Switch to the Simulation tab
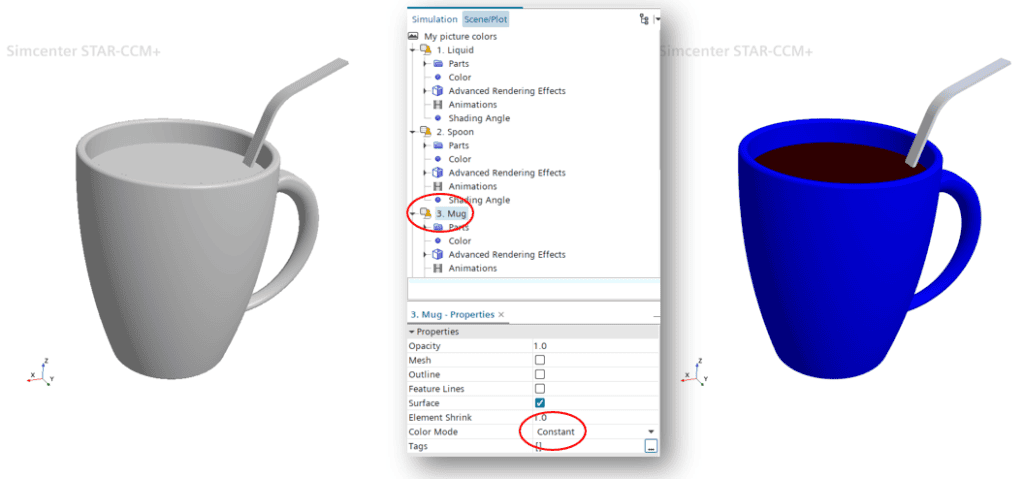 click(434, 20)
